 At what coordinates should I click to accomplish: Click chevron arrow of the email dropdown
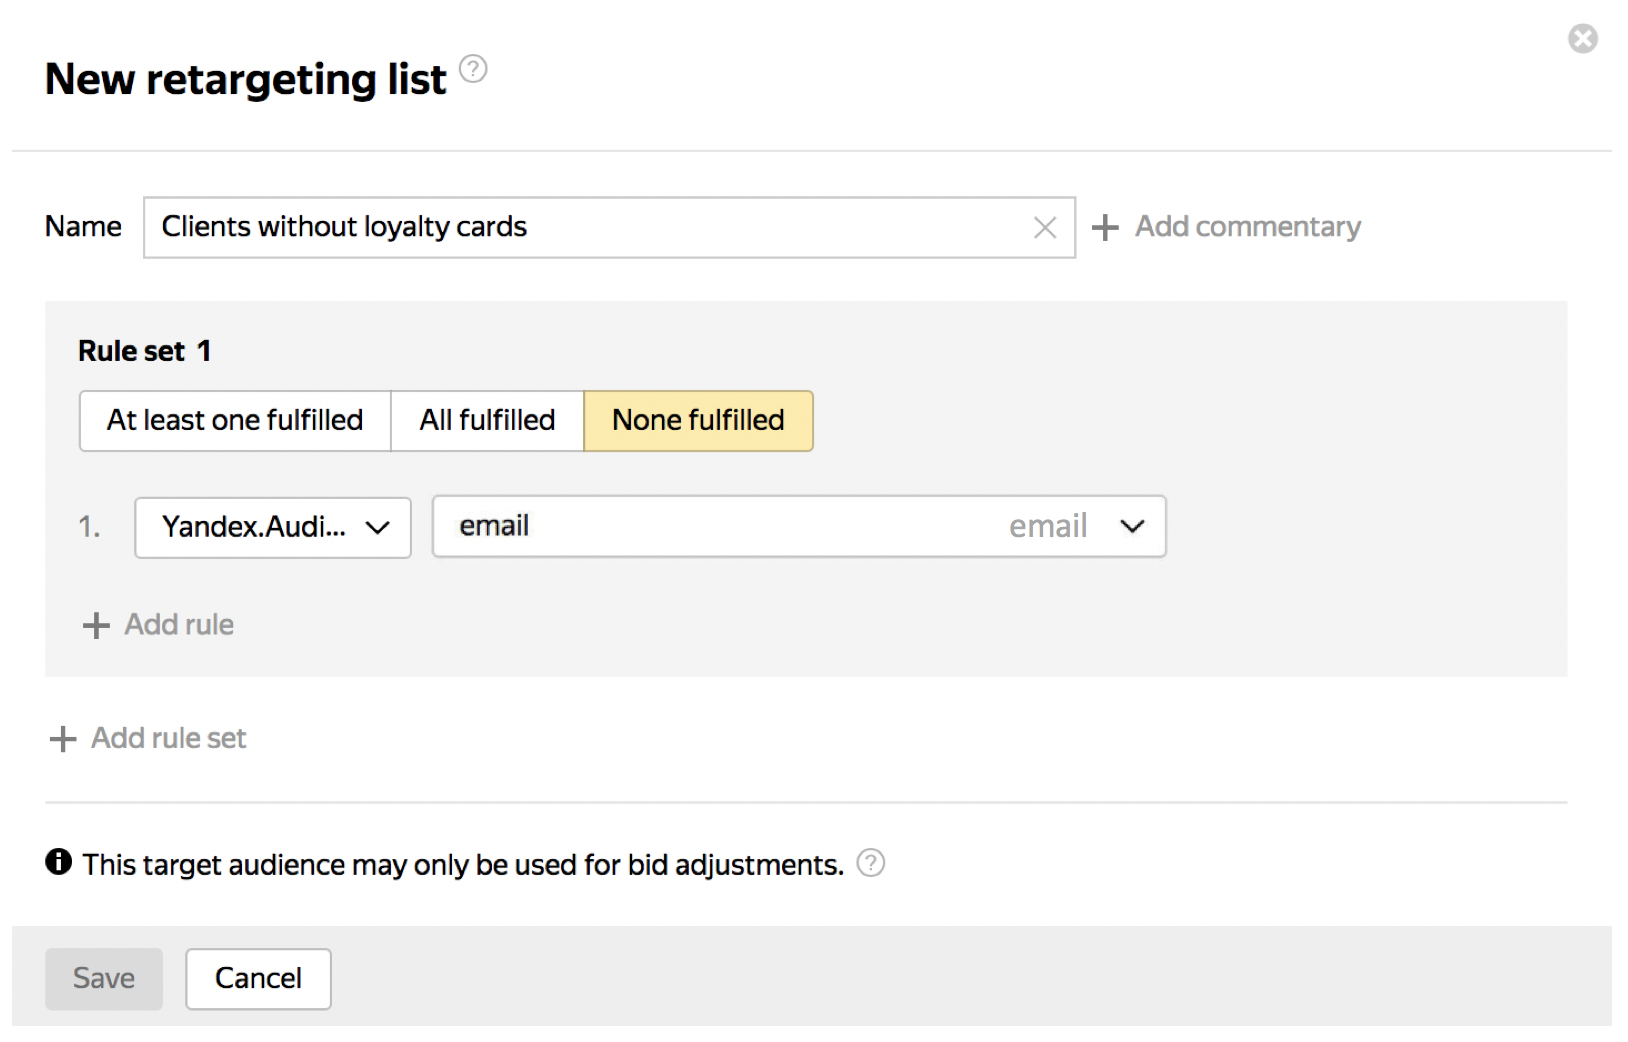[x=1132, y=527]
